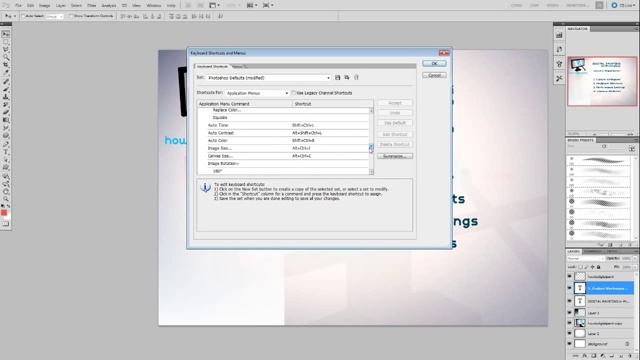Select the Crop tool
640x360 pixels.
6,65
